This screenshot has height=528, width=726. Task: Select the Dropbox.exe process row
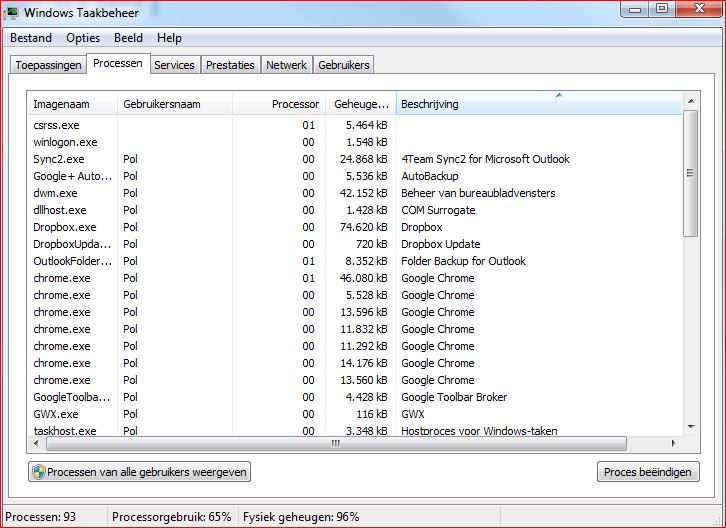tap(65, 227)
